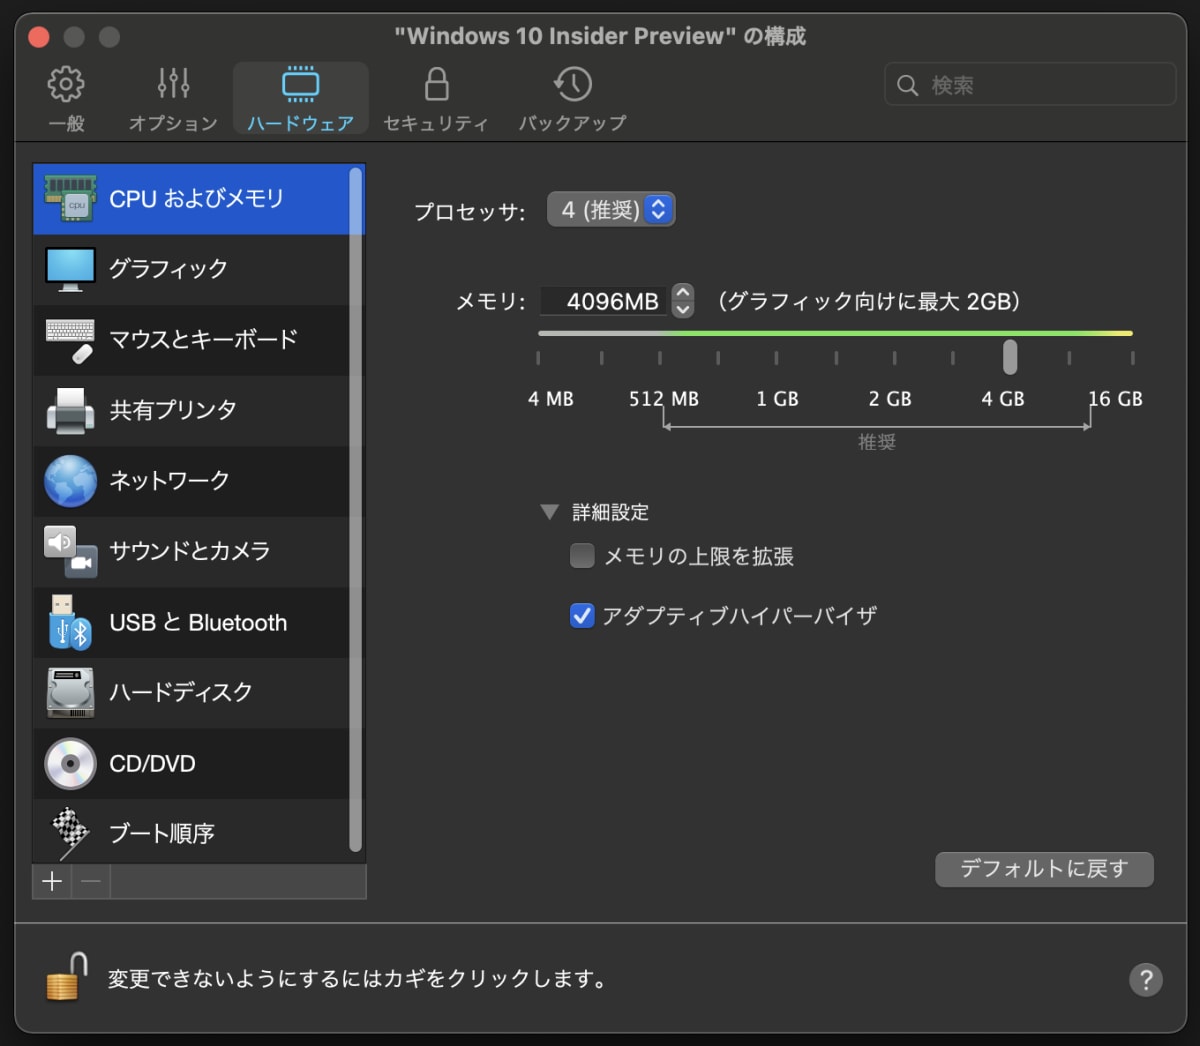Open マウスとキーボード settings
1200x1046 pixels.
pos(191,340)
